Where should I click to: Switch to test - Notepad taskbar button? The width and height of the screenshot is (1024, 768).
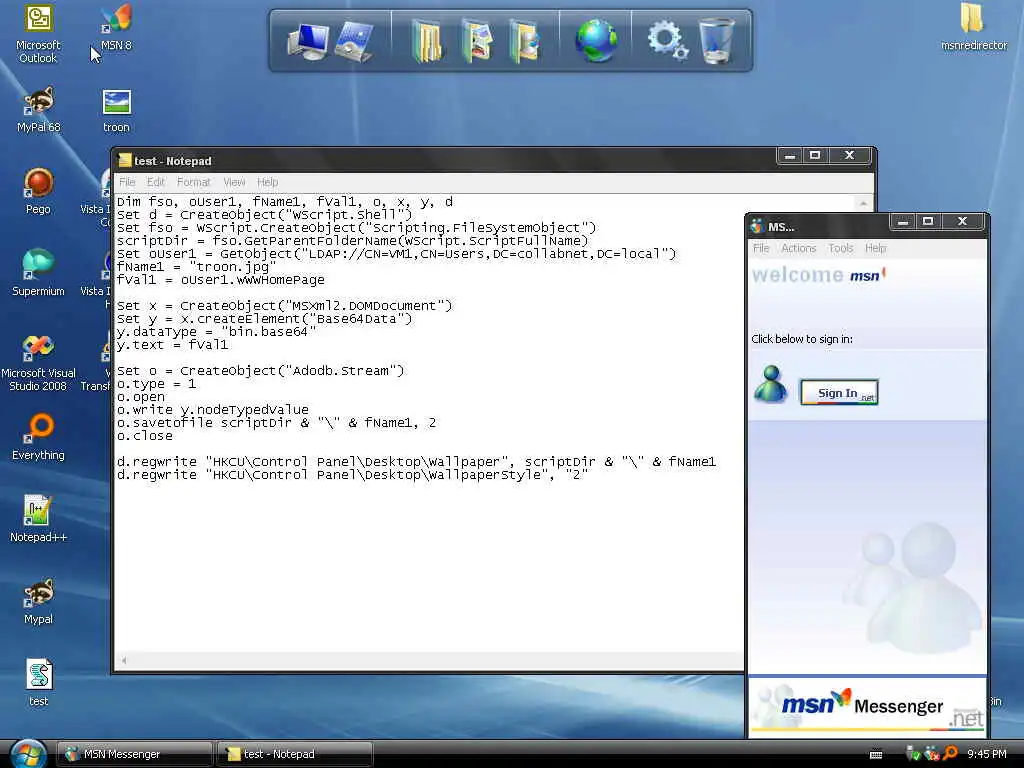pyautogui.click(x=295, y=754)
